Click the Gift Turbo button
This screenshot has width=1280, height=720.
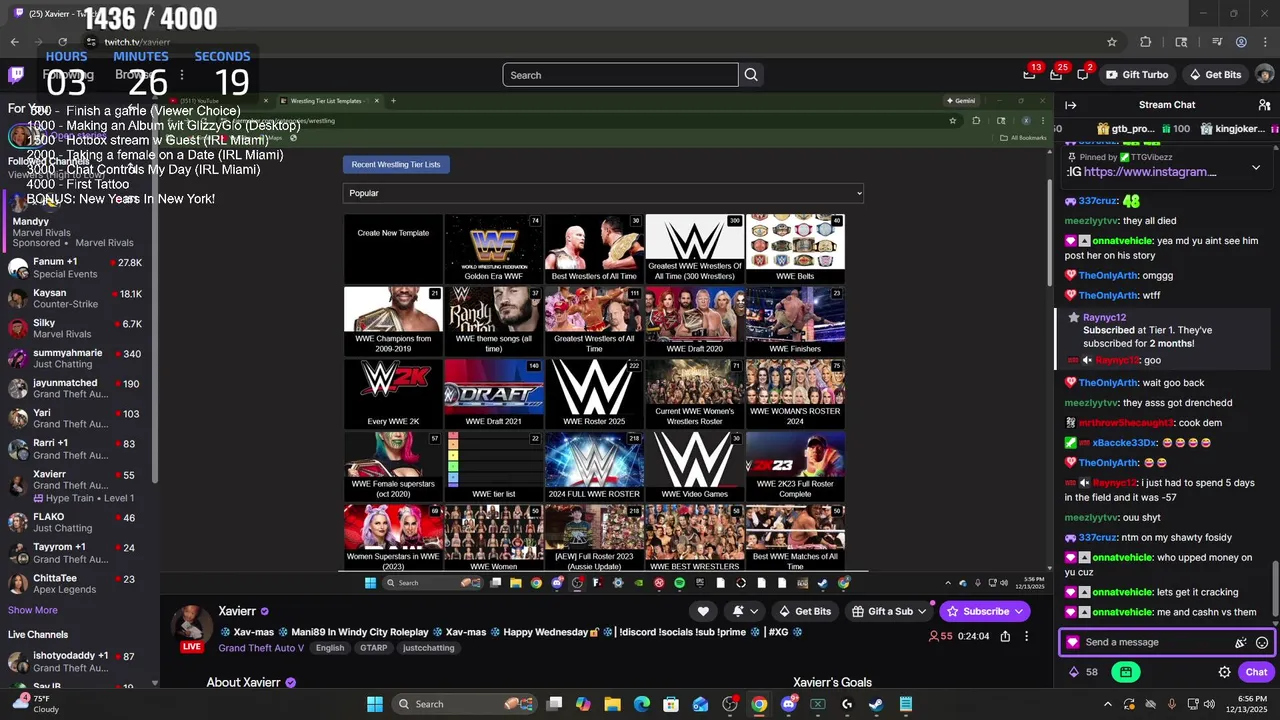coord(1136,75)
